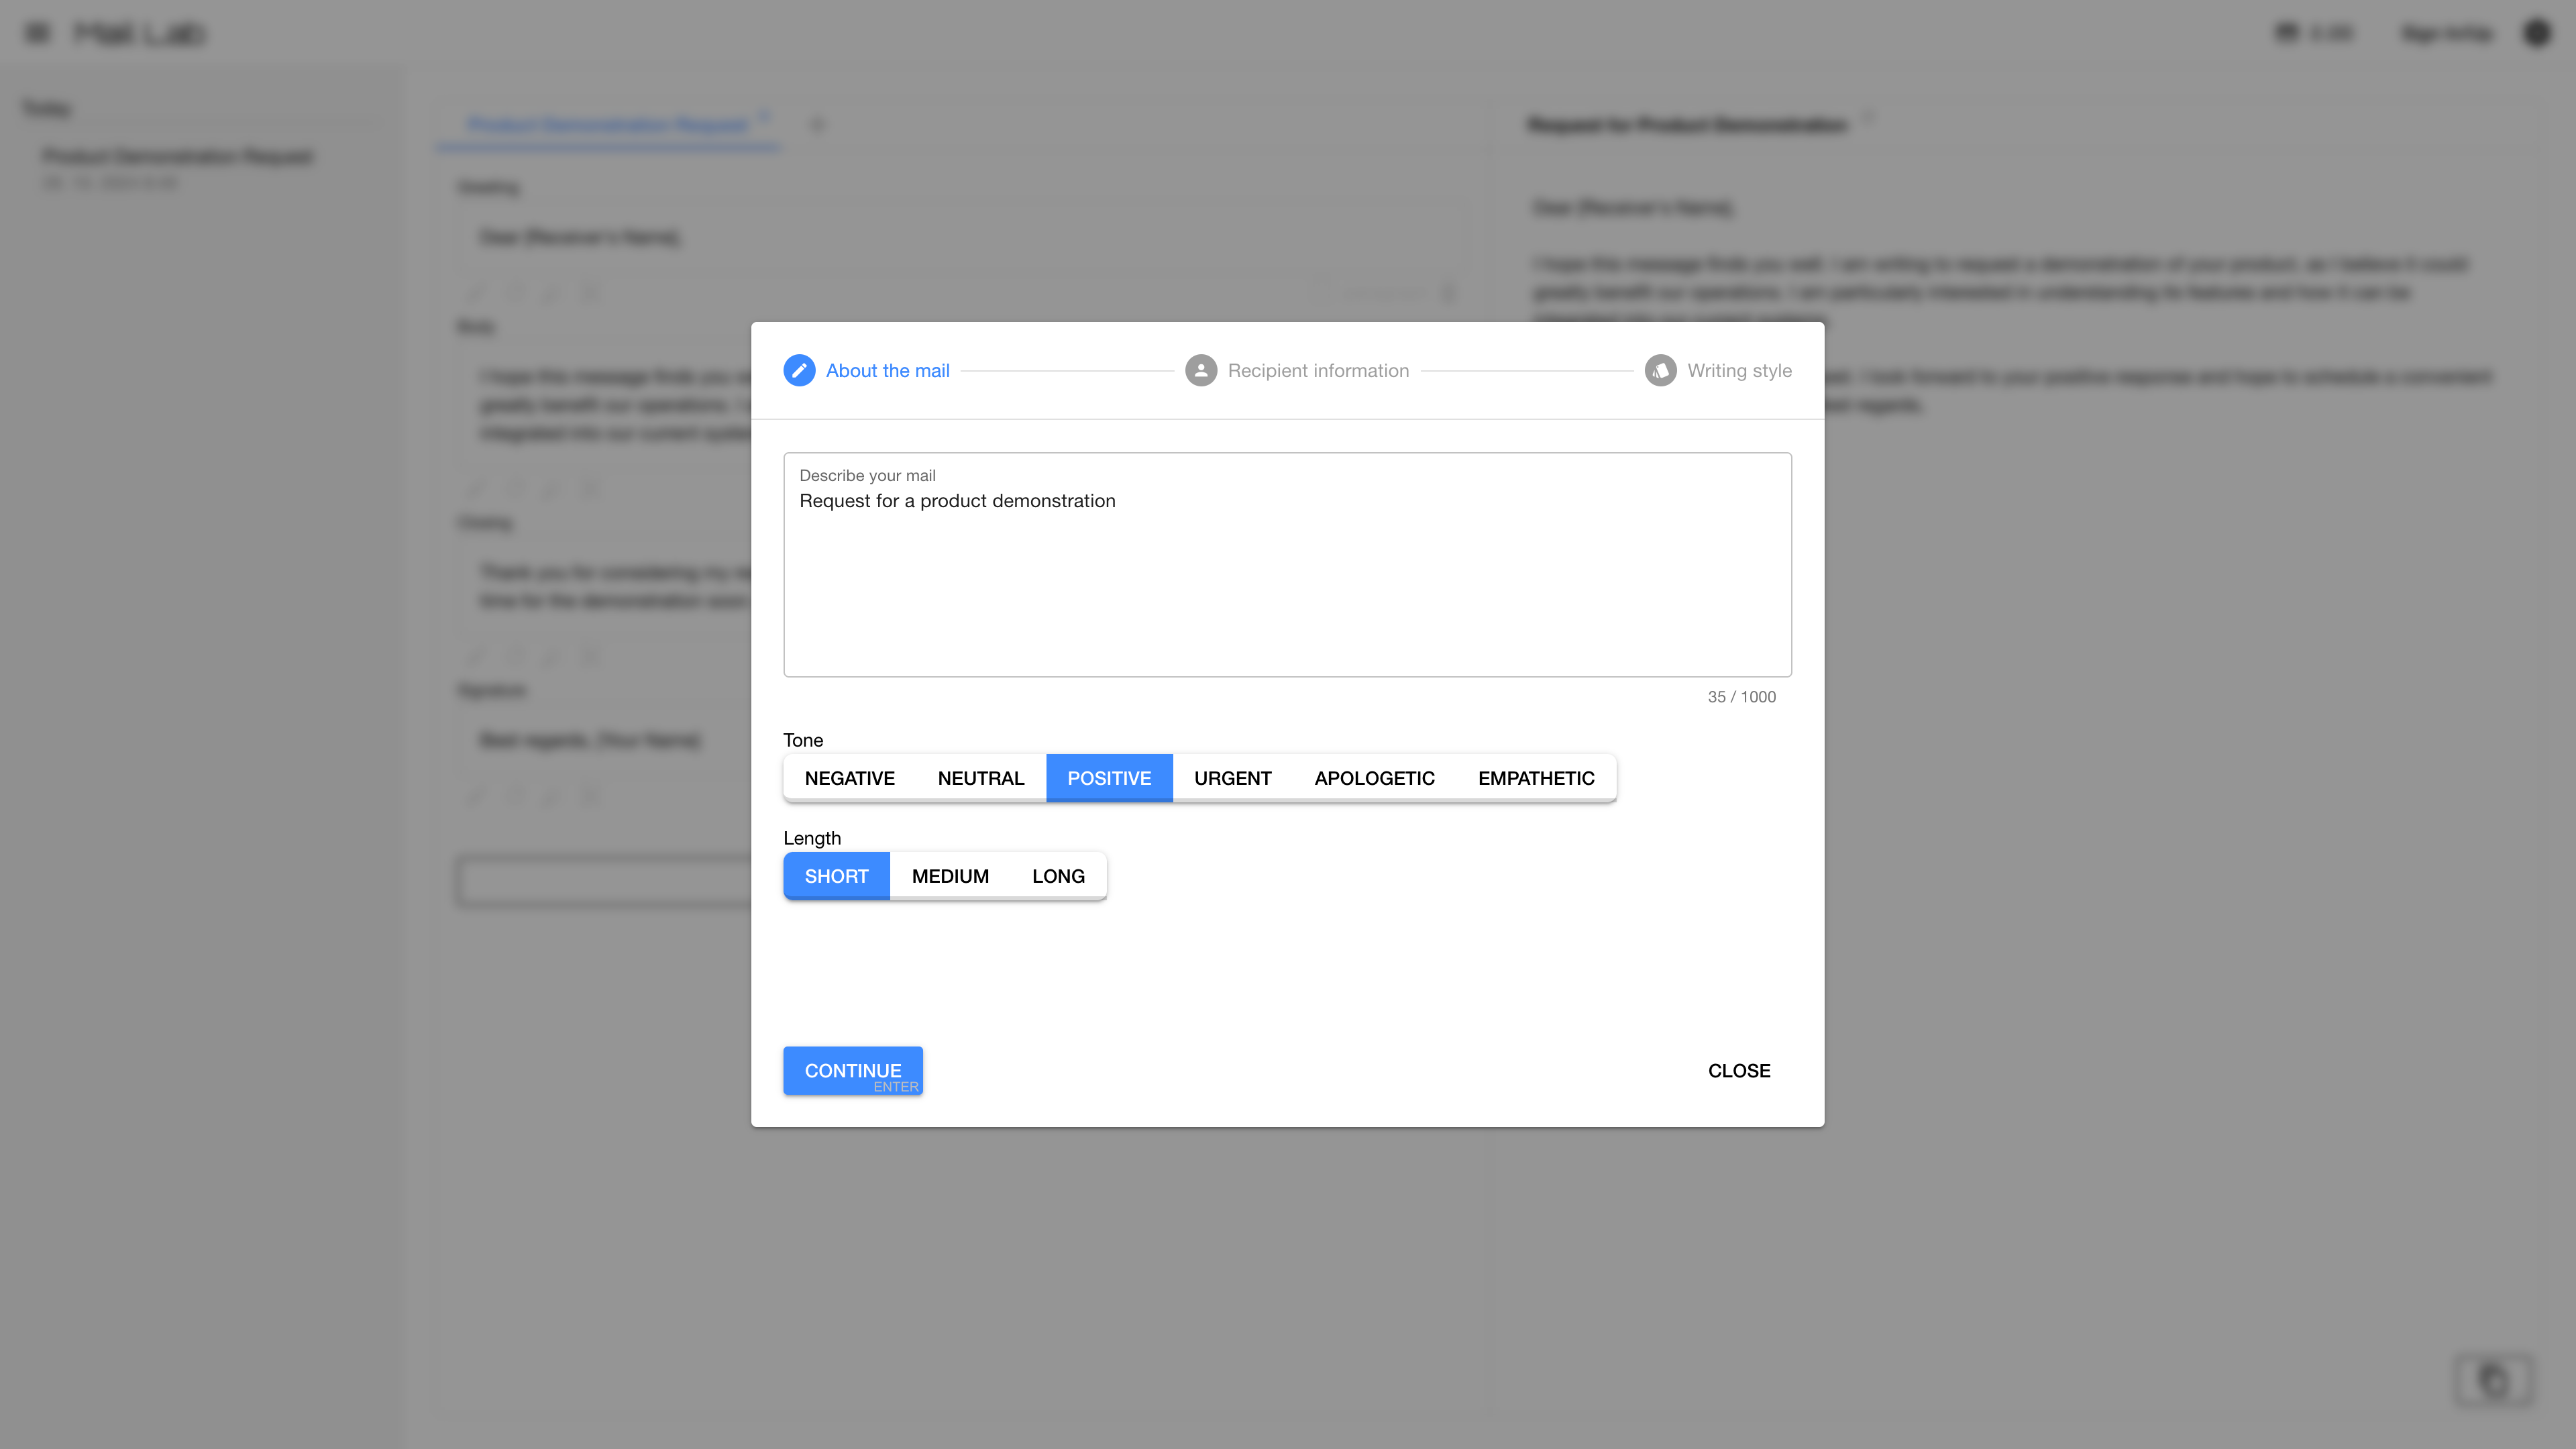Click into the Describe your mail text area
The image size is (2576, 1449).
click(1286, 580)
